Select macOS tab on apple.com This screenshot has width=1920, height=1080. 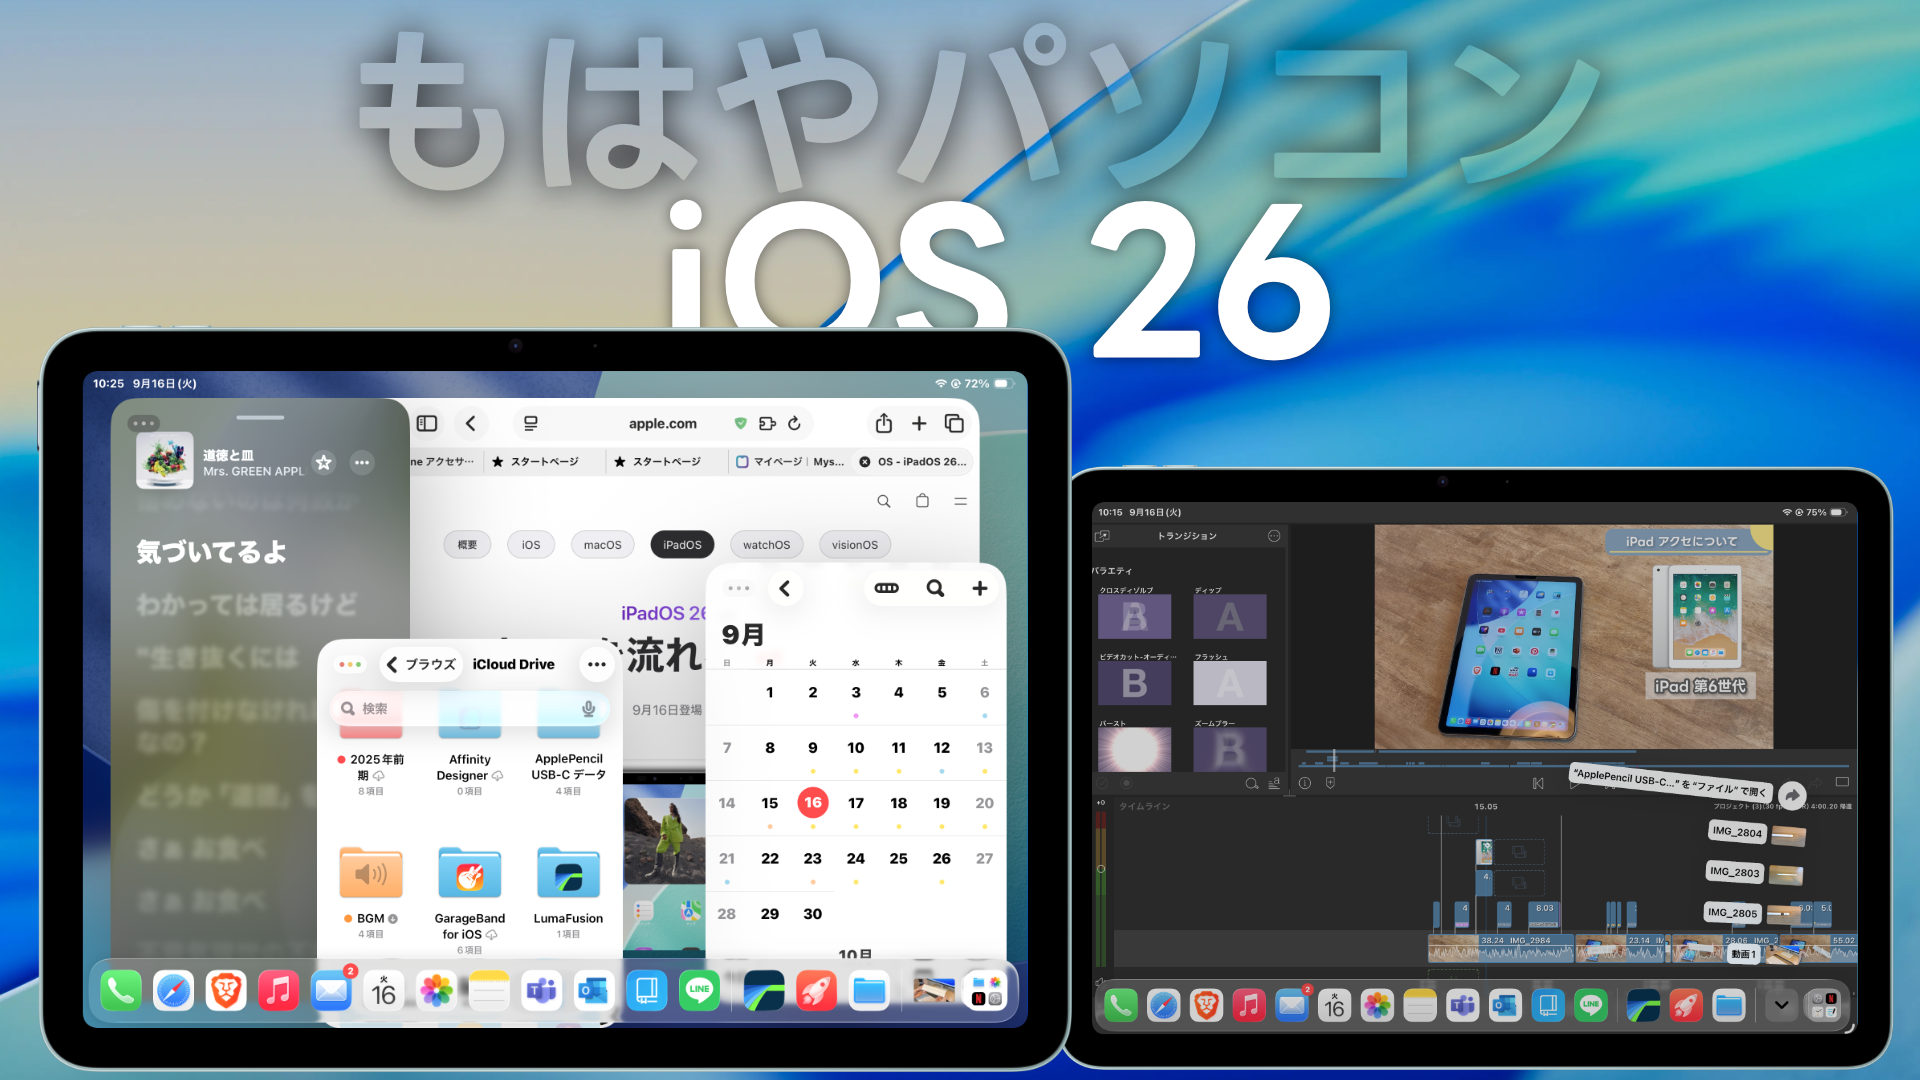coord(603,545)
